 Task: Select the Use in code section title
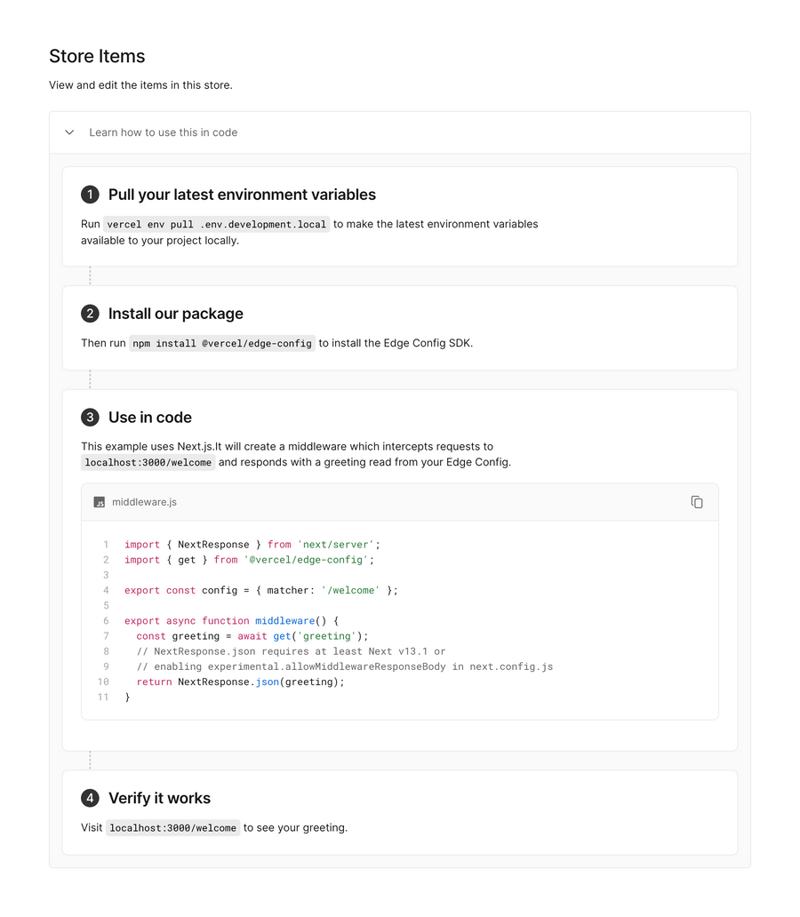pyautogui.click(x=150, y=417)
